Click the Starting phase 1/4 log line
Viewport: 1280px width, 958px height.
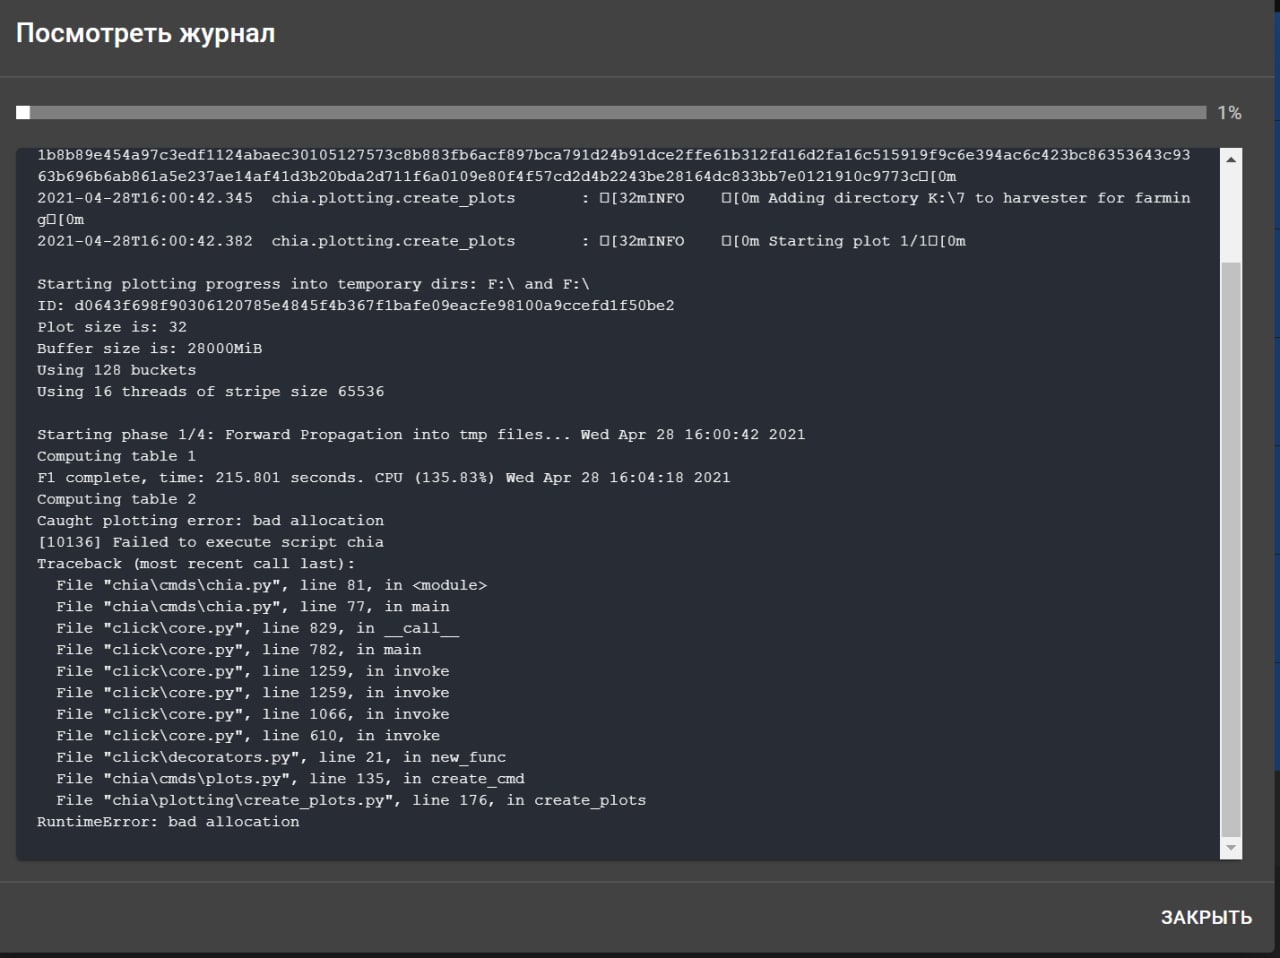pos(420,435)
